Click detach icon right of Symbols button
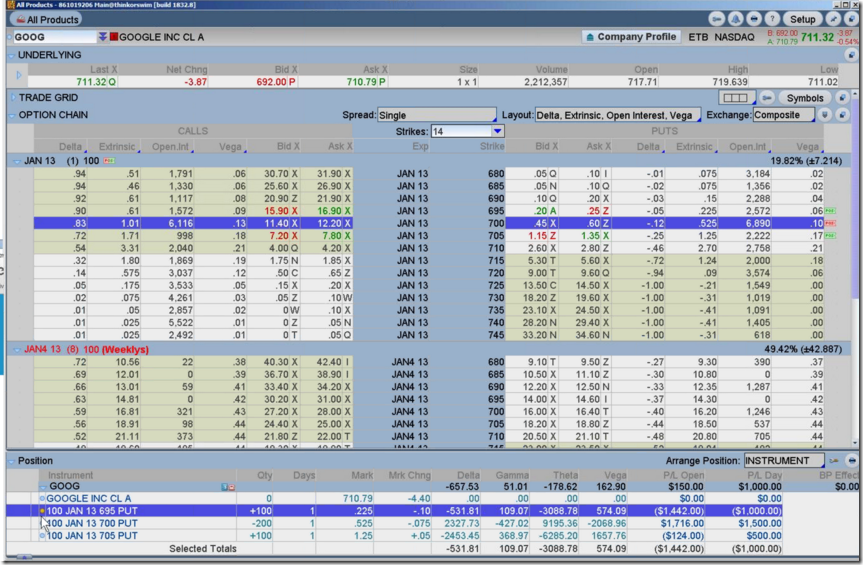Viewport: 863px width, 565px height. (x=842, y=98)
